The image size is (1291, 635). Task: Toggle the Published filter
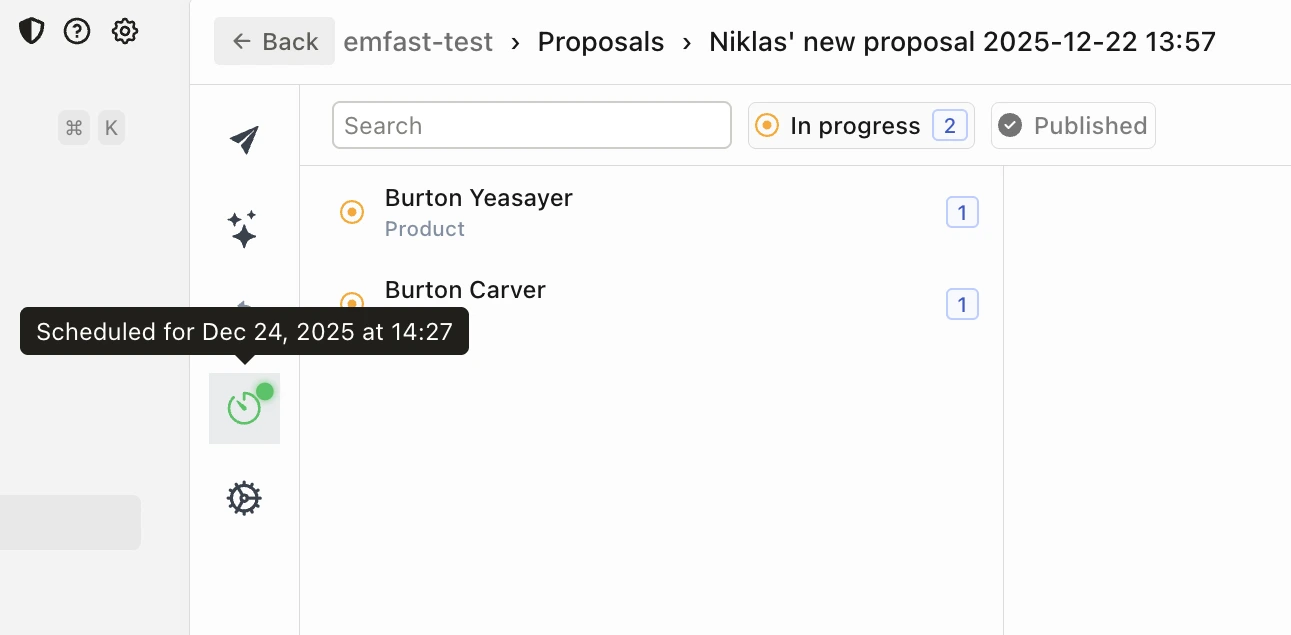[x=1073, y=126]
